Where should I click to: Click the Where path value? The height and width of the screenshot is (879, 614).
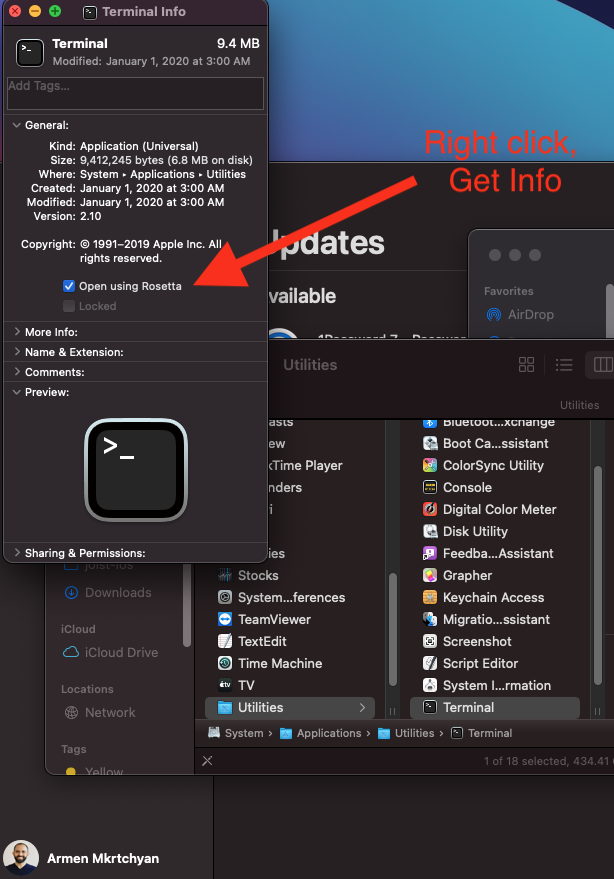tap(163, 174)
